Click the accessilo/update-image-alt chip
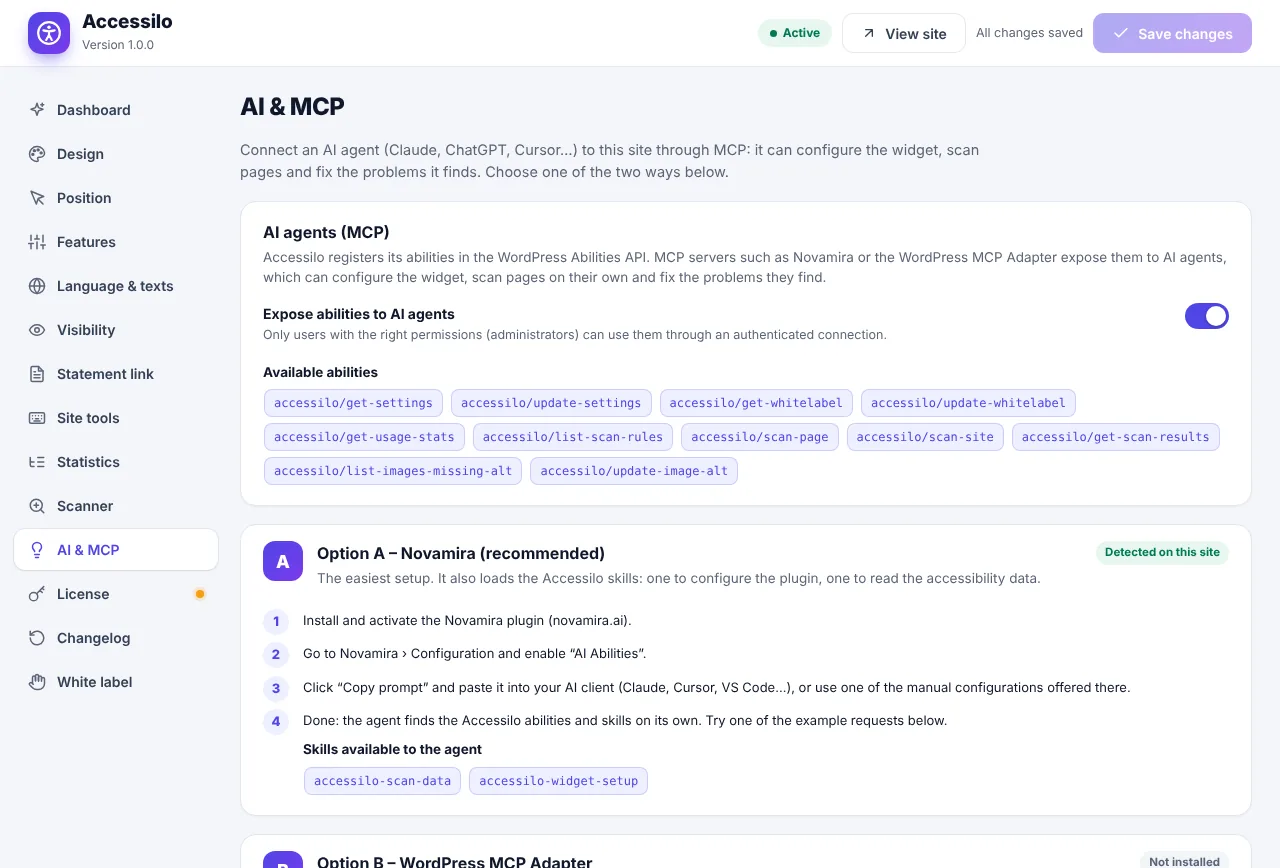The width and height of the screenshot is (1280, 868). point(634,471)
